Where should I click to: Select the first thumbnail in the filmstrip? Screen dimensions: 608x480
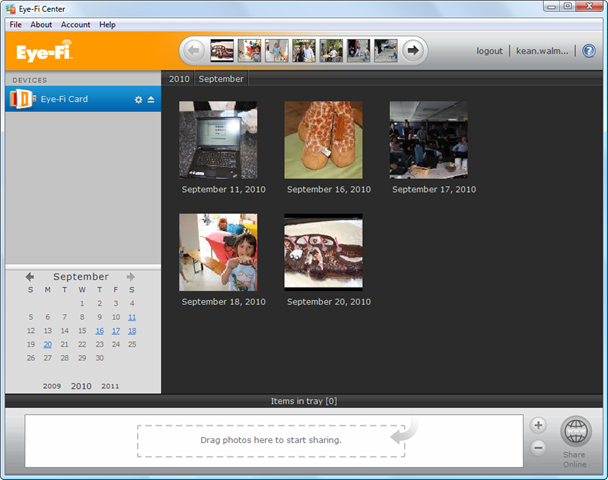pyautogui.click(x=222, y=50)
